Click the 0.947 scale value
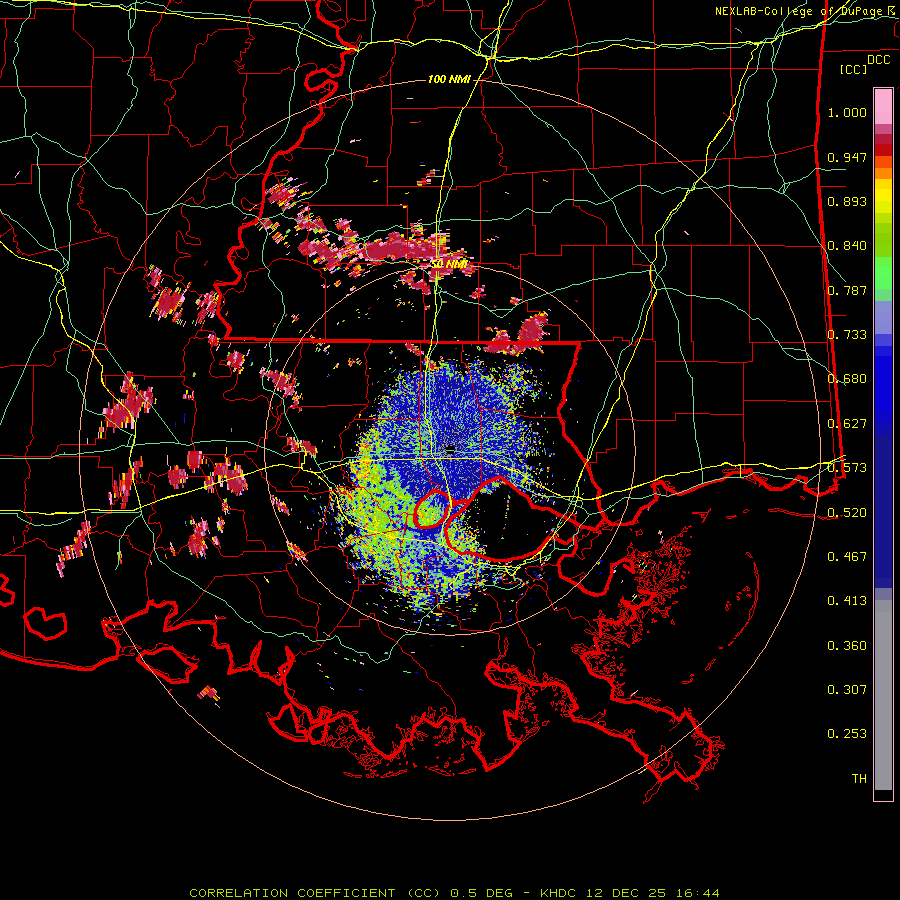The height and width of the screenshot is (900, 900). tap(847, 157)
